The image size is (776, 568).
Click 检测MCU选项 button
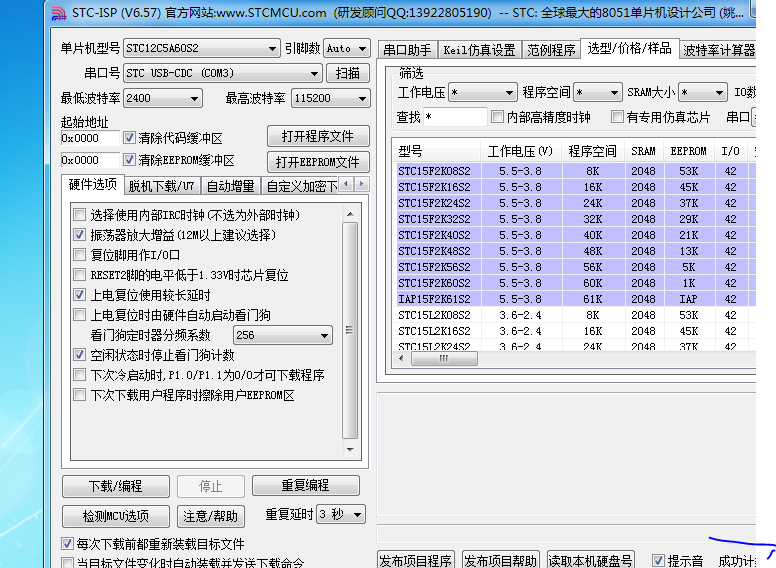116,517
